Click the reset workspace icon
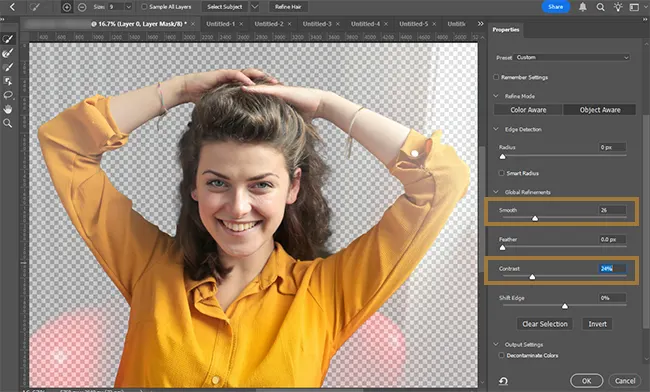Screen dimensions: 650x392 (503, 381)
